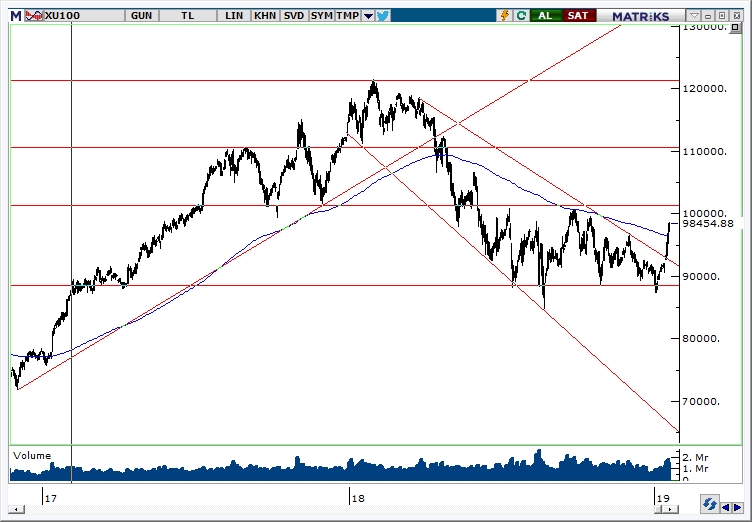Click the blue left arrow navigation button

[x=726, y=507]
